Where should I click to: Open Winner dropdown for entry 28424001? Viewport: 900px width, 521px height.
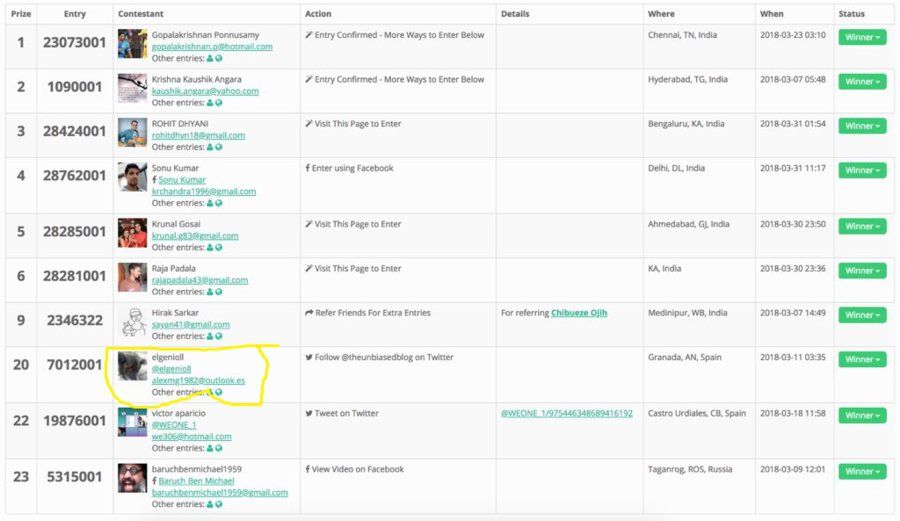[x=862, y=126]
